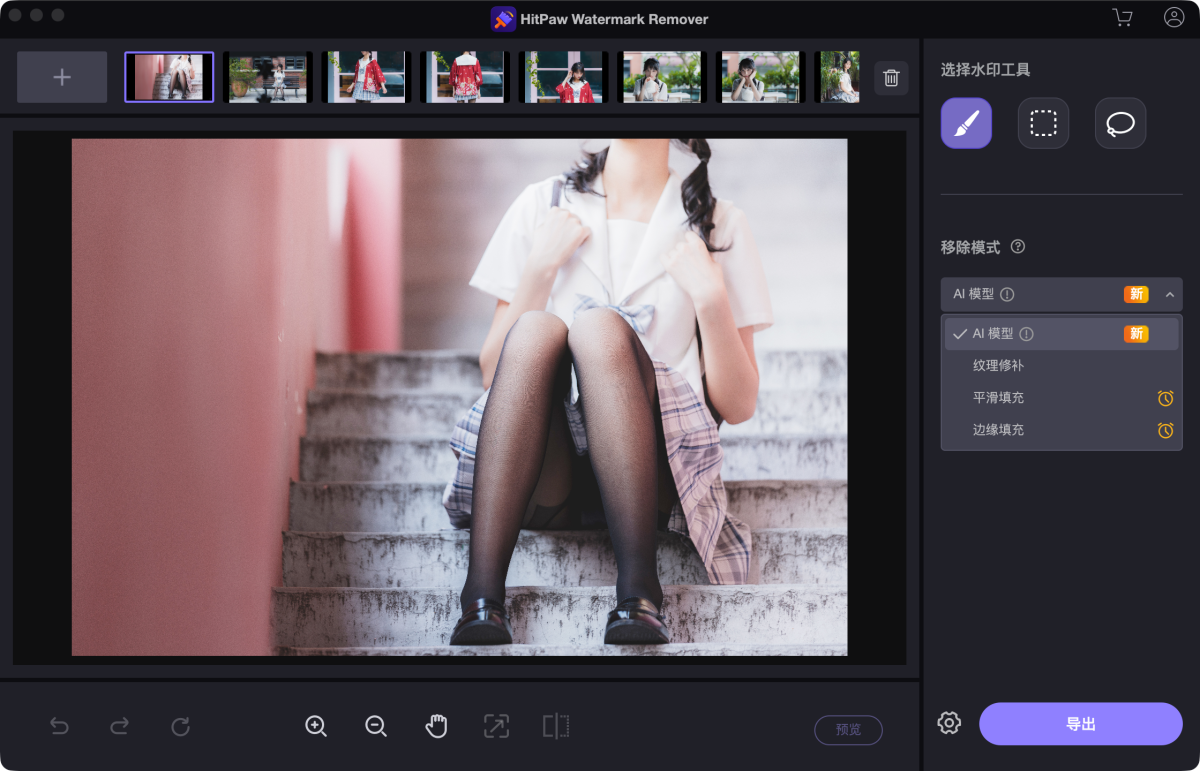The height and width of the screenshot is (771, 1200).
Task: Zoom in on the image
Action: 316,726
